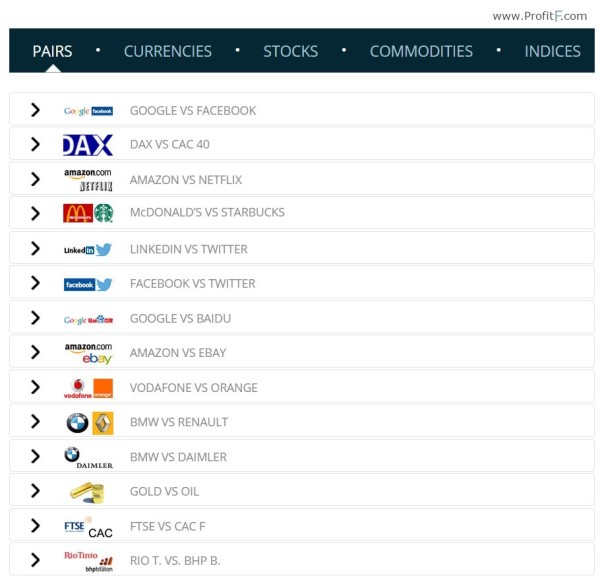This screenshot has height=582, width=600.
Task: Select the RIO T. VS. BHP B. text
Action: pyautogui.click(x=175, y=561)
